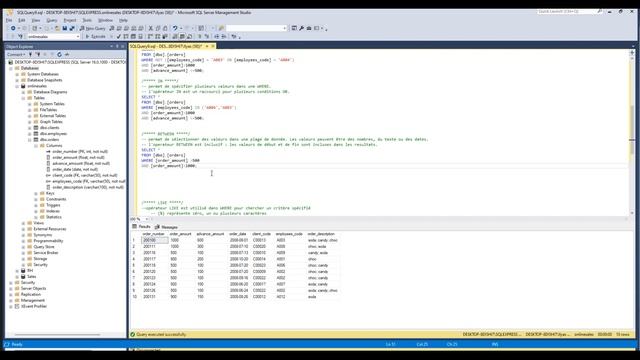The image size is (640, 360).
Task: Open the File menu
Action: (x=9, y=20)
